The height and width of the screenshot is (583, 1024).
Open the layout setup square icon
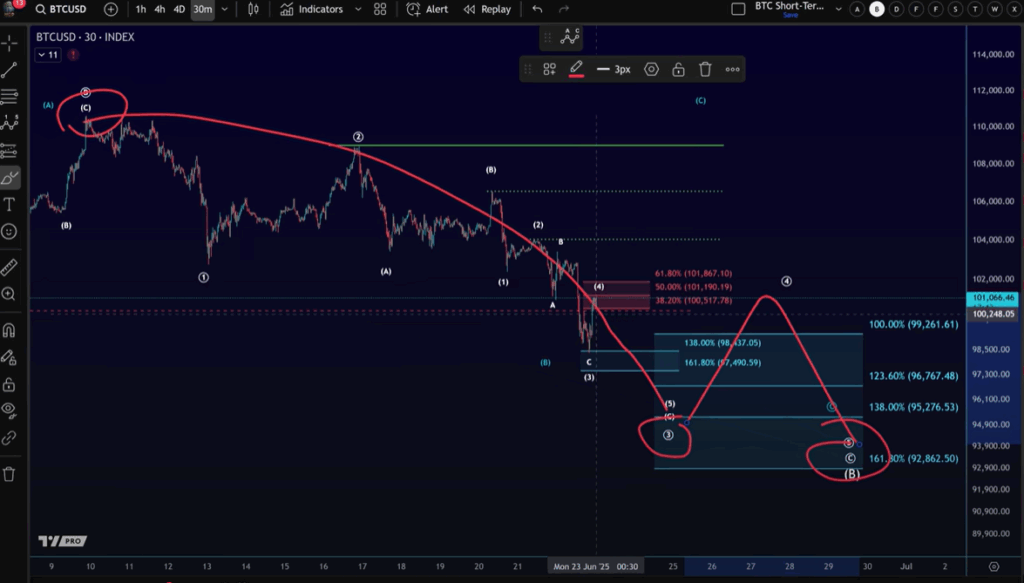click(x=738, y=9)
